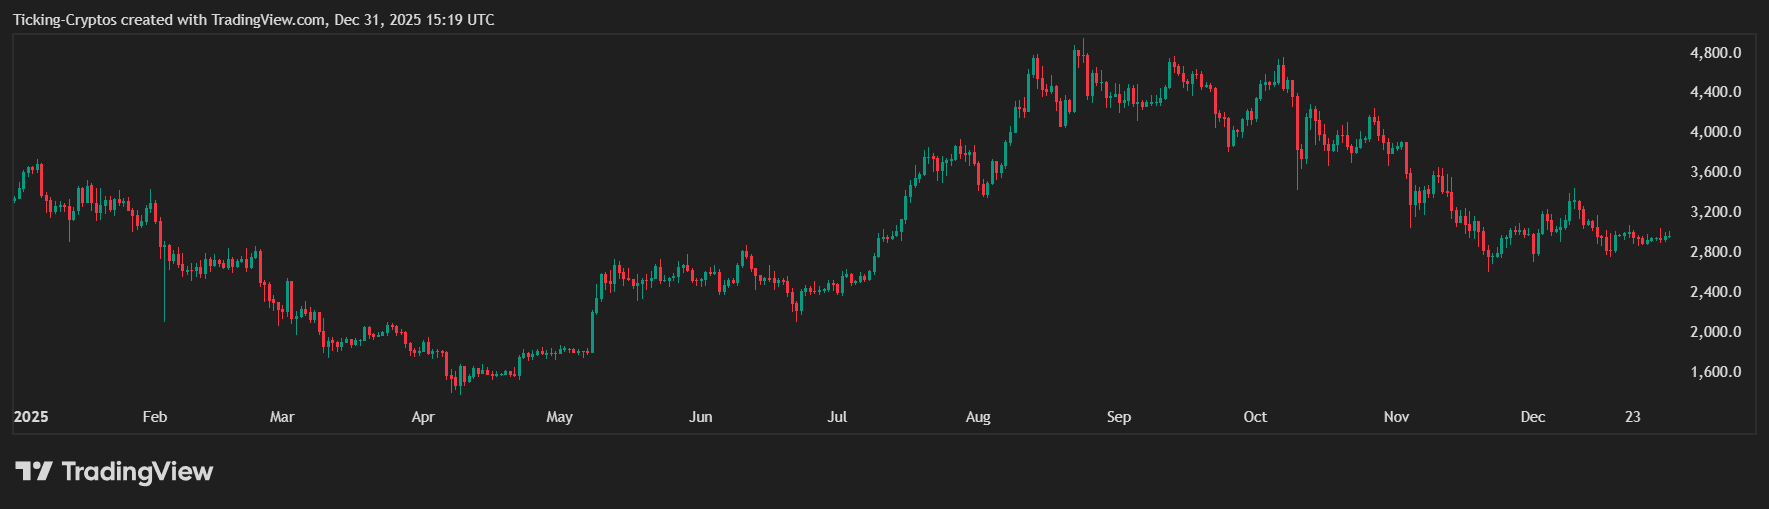Viewport: 1769px width, 509px height.
Task: Open the TradingView wordmark link
Action: coord(137,471)
